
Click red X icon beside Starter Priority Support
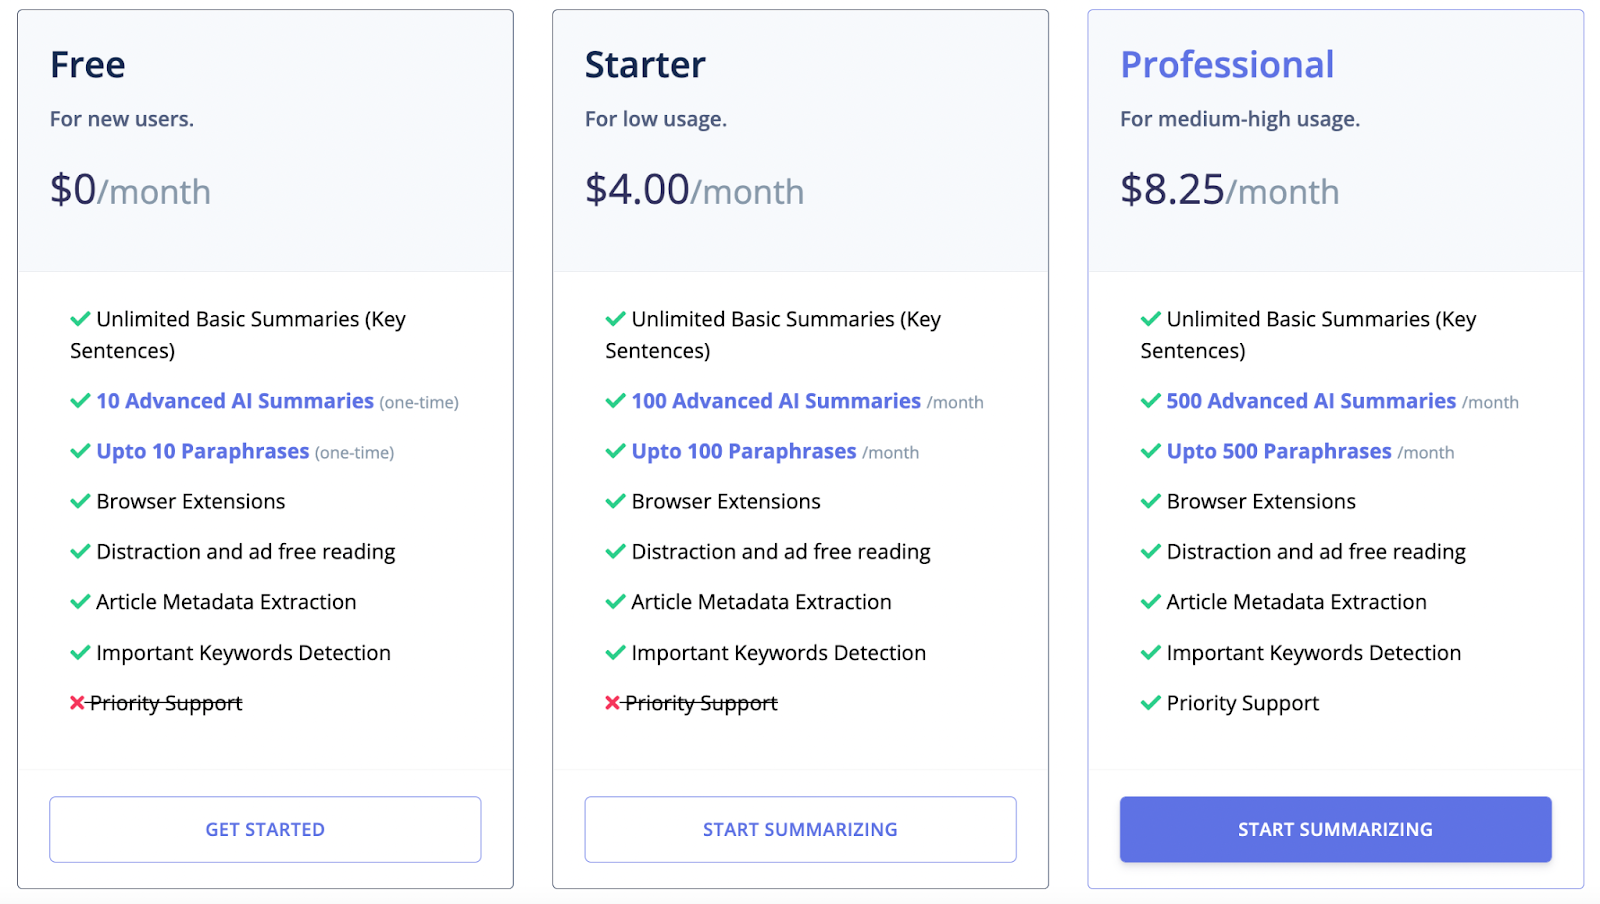pos(612,703)
